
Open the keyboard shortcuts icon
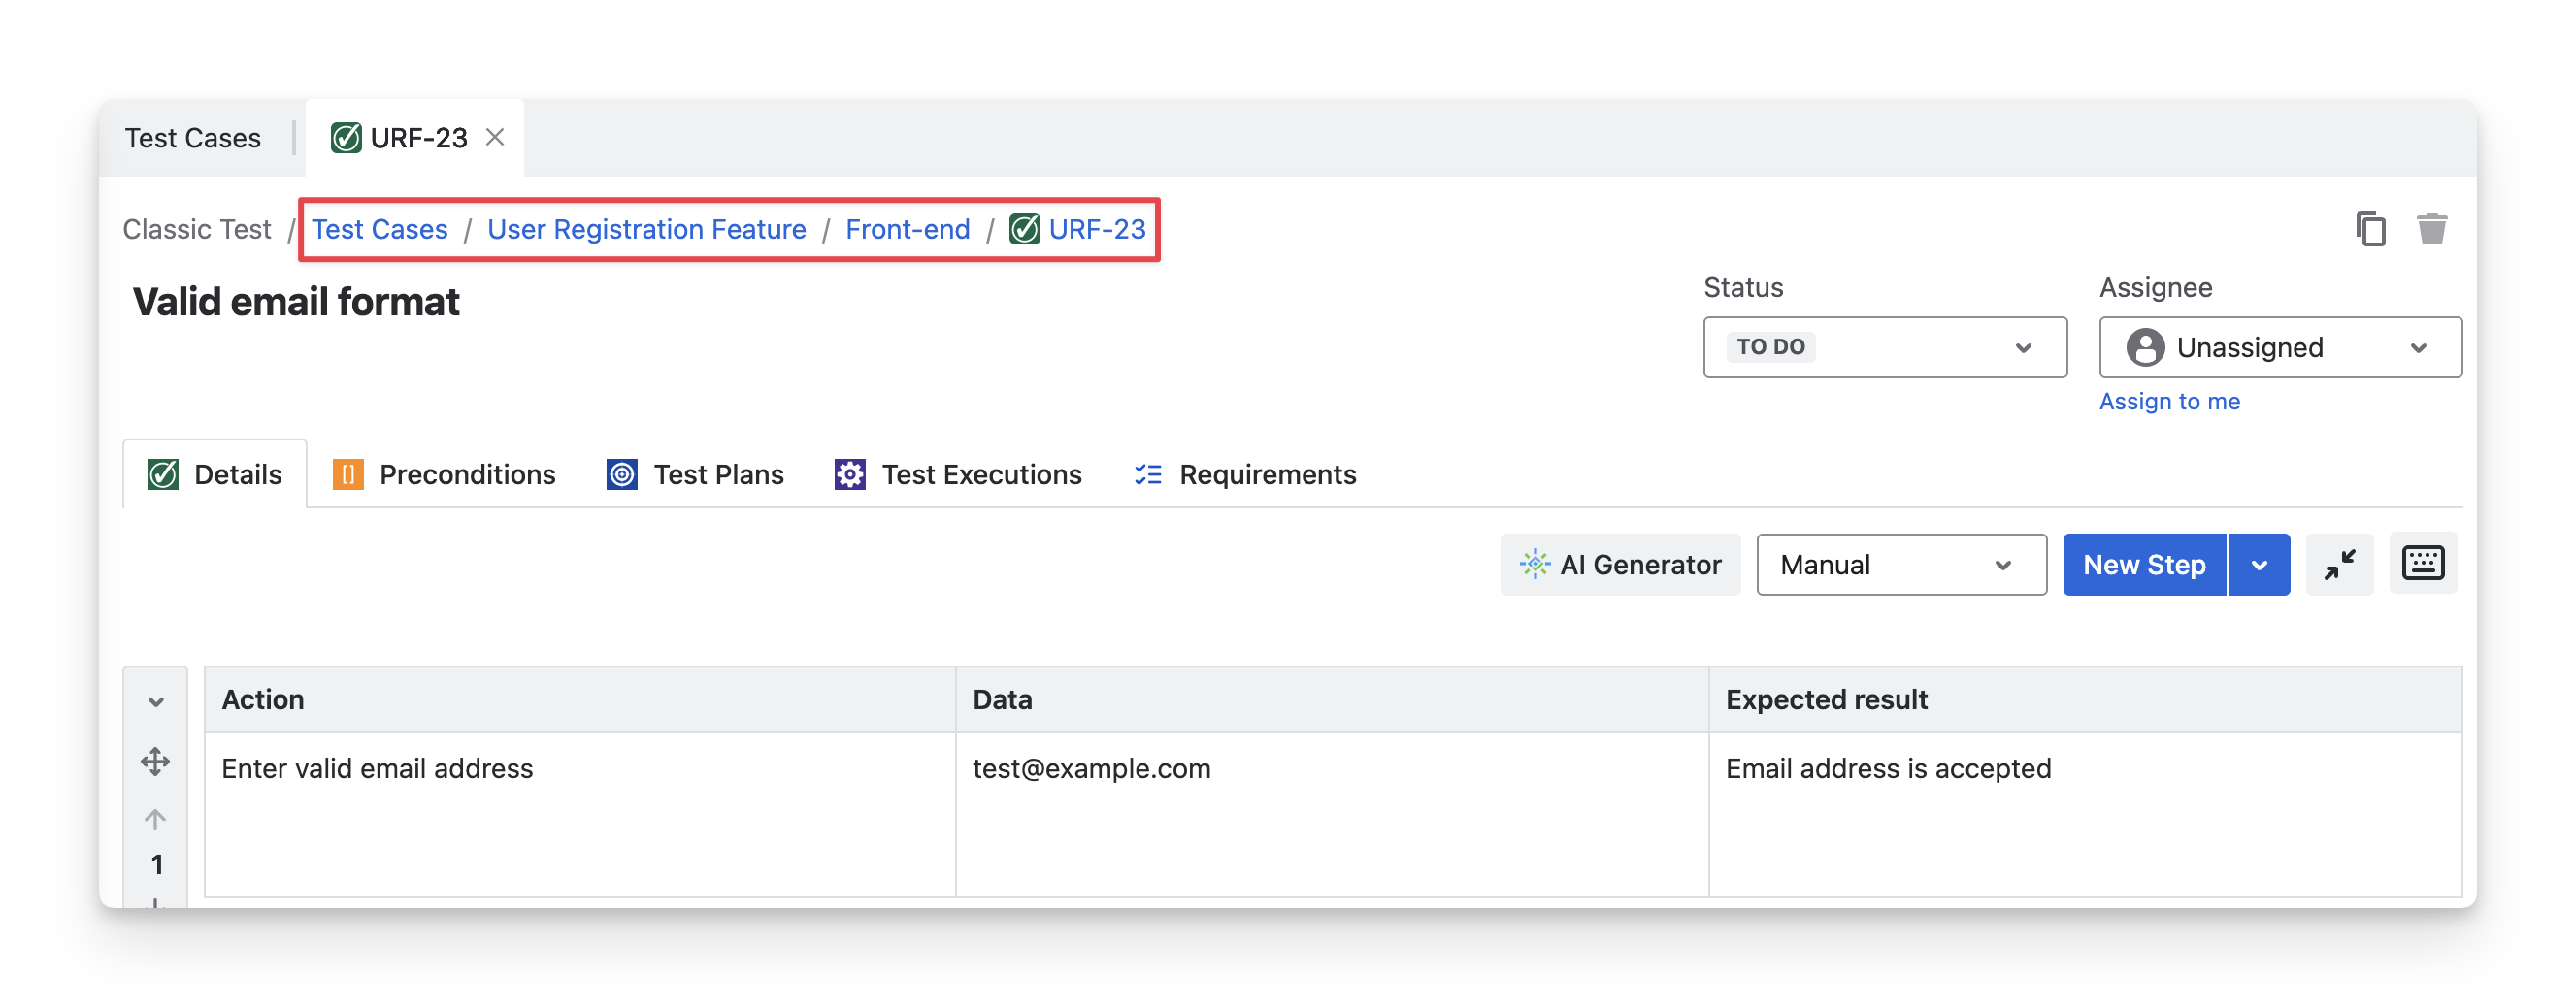click(x=2422, y=564)
